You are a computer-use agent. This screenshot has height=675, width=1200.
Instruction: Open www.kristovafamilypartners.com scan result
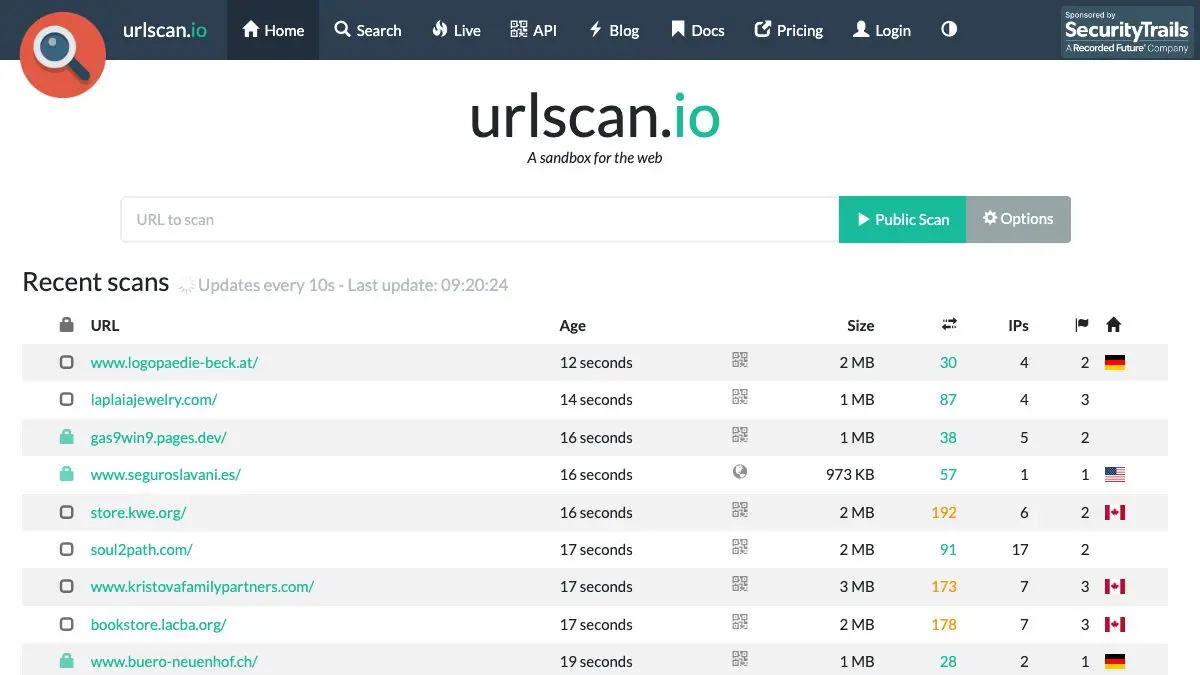coord(202,586)
